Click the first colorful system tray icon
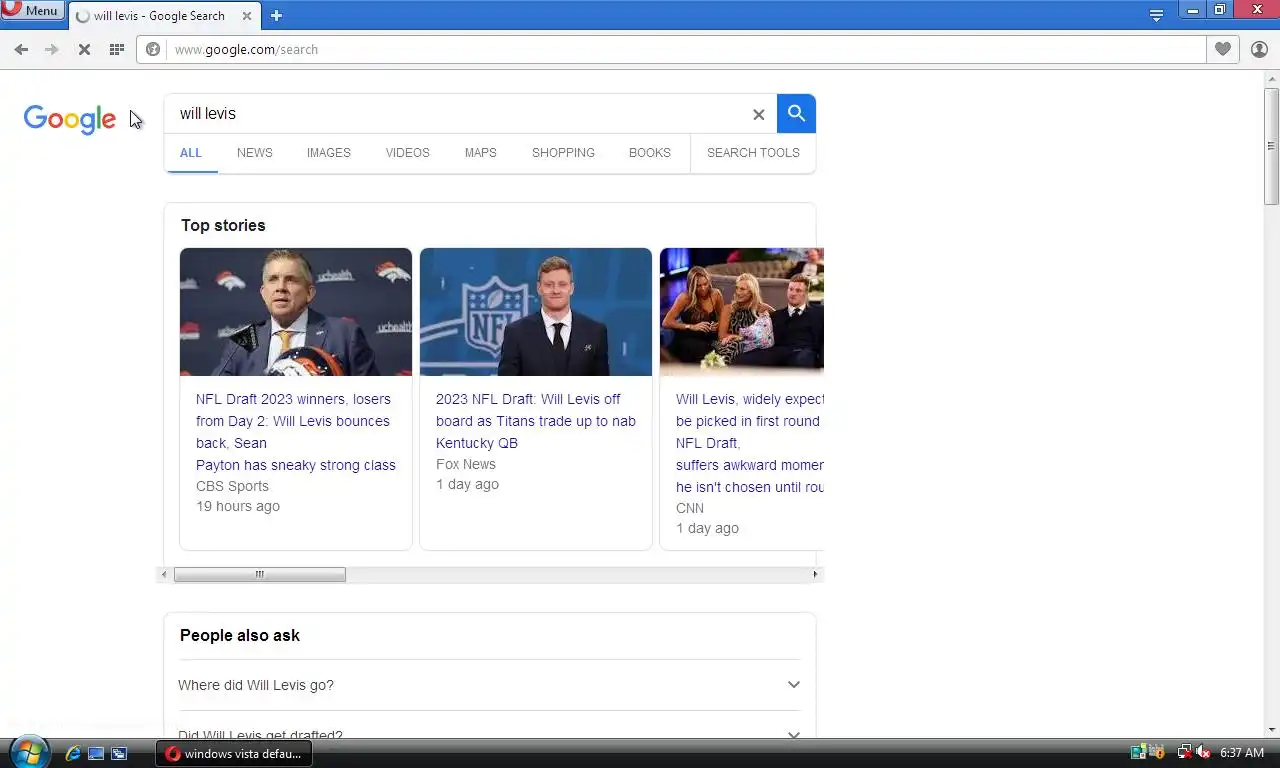The height and width of the screenshot is (768, 1280). 1139,752
